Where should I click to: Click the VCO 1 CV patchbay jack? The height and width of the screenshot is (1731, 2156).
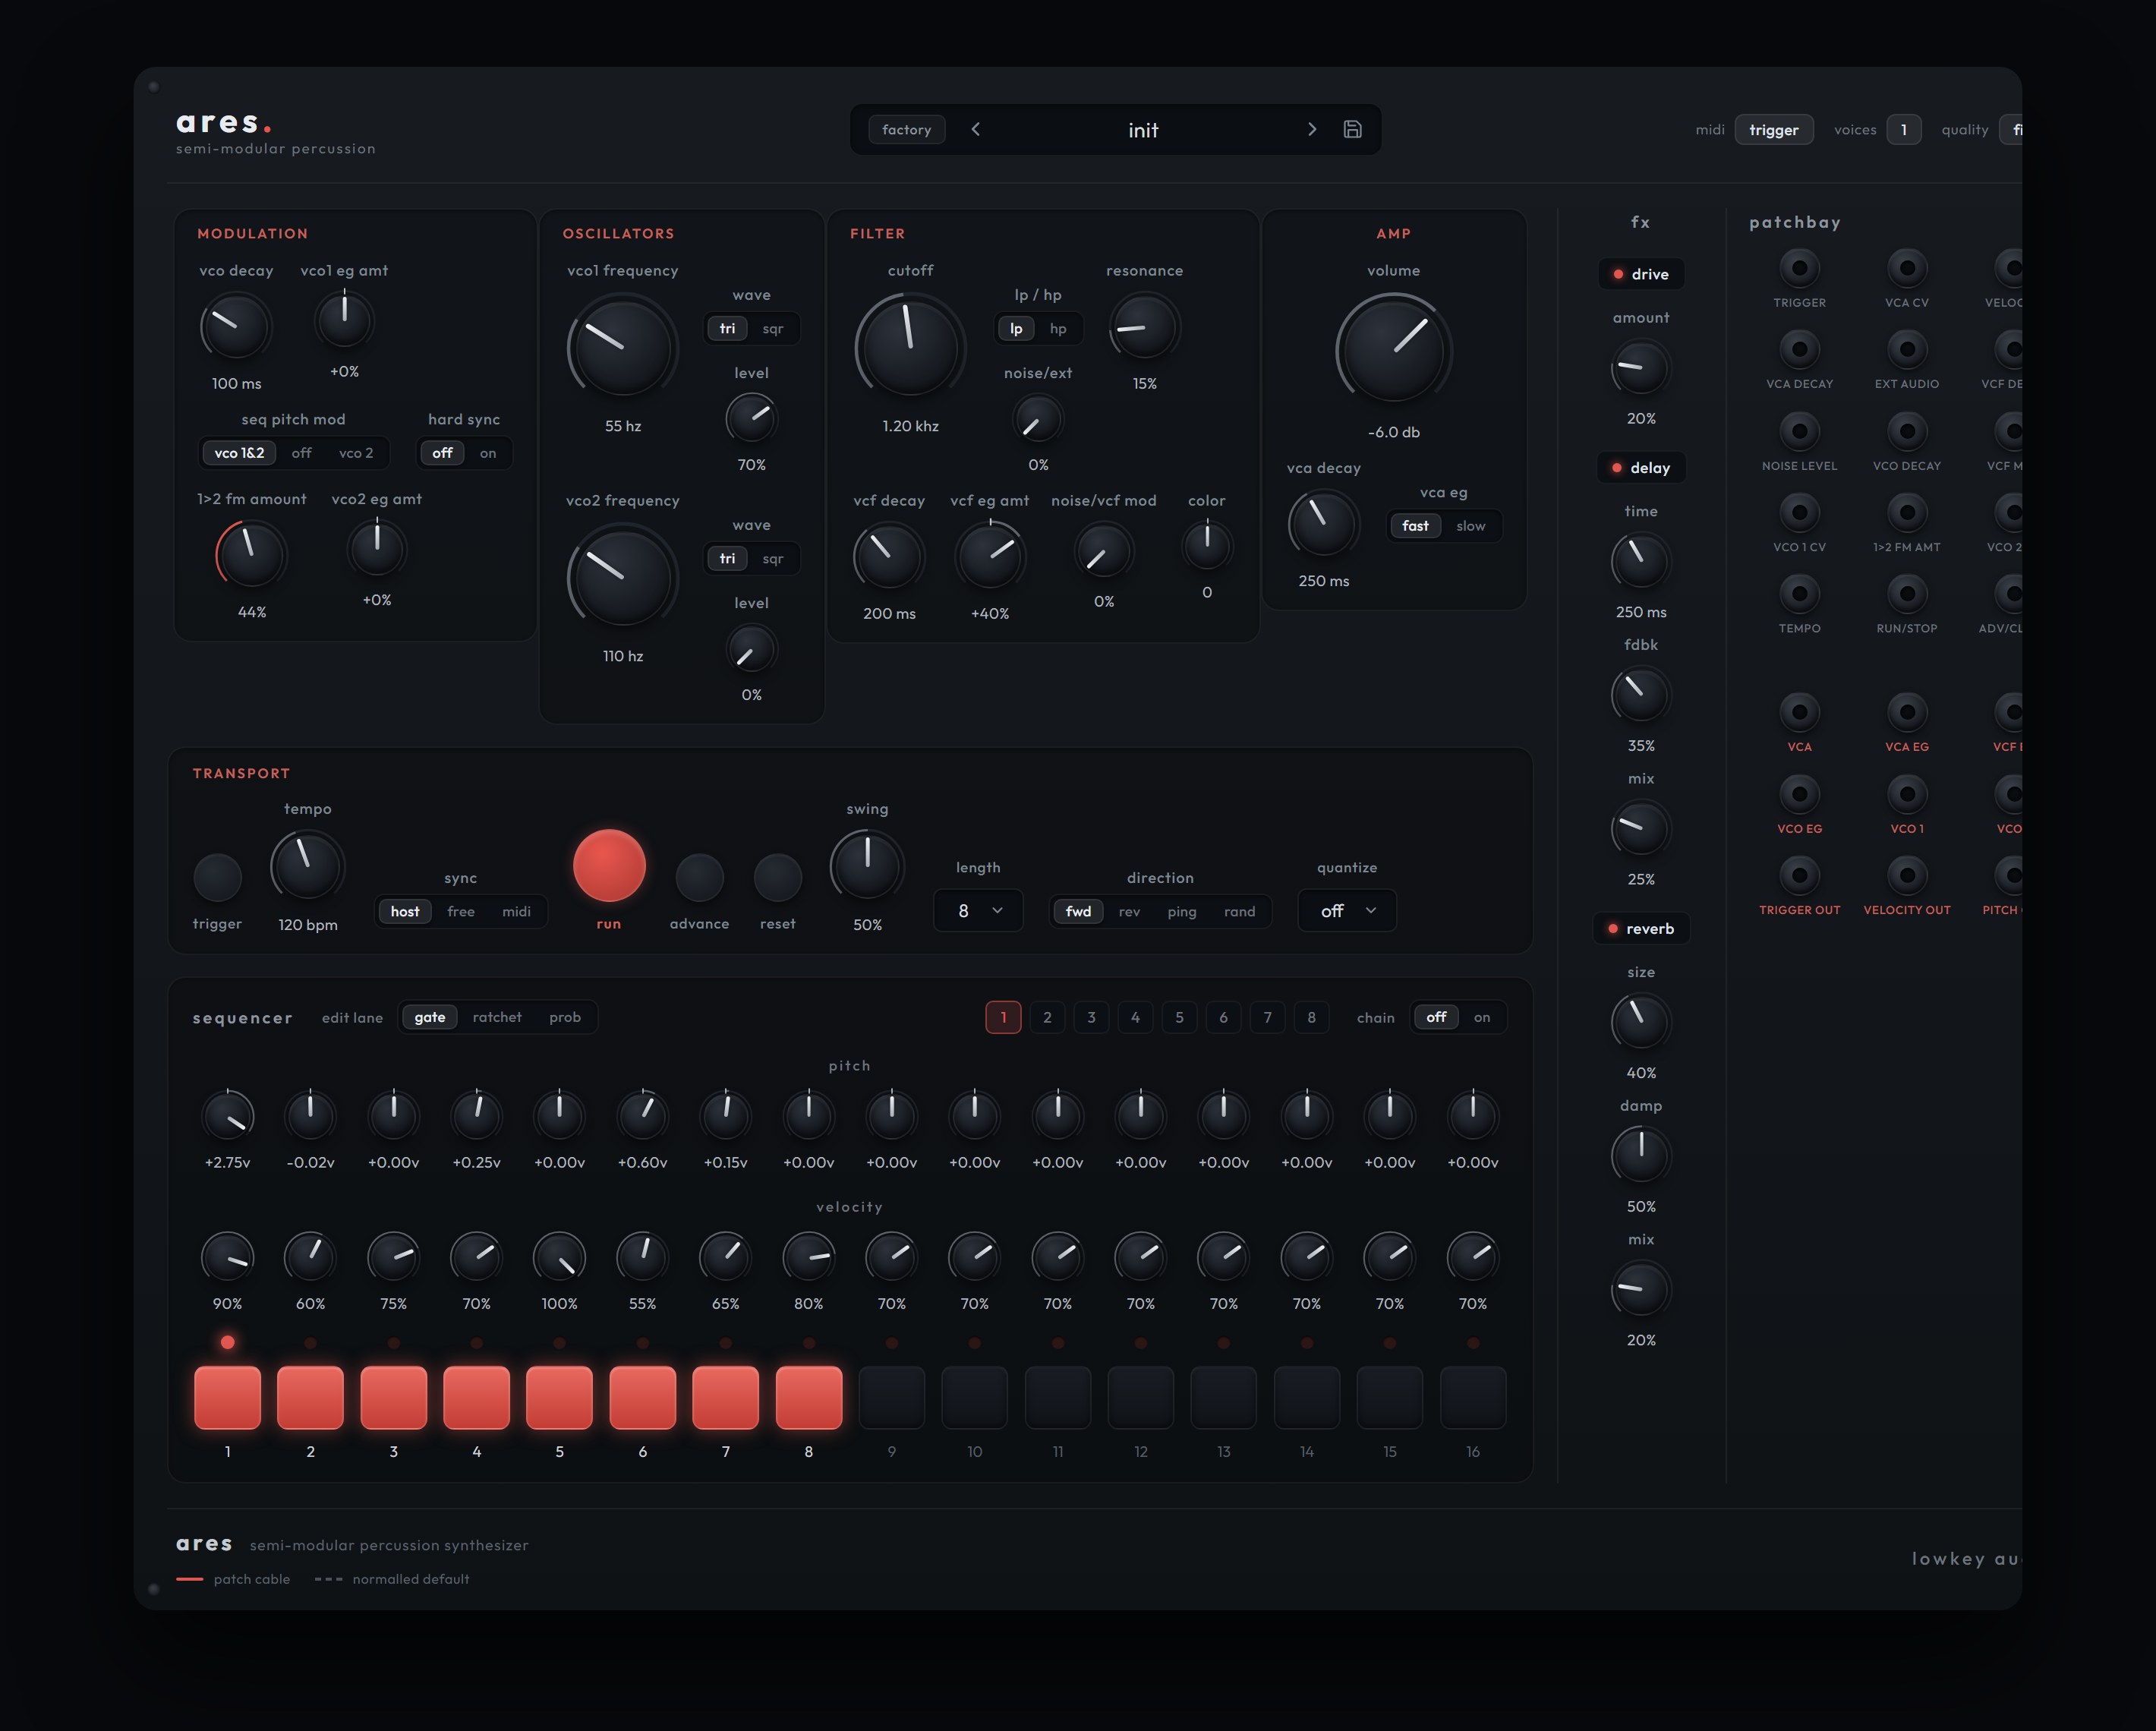(1799, 513)
